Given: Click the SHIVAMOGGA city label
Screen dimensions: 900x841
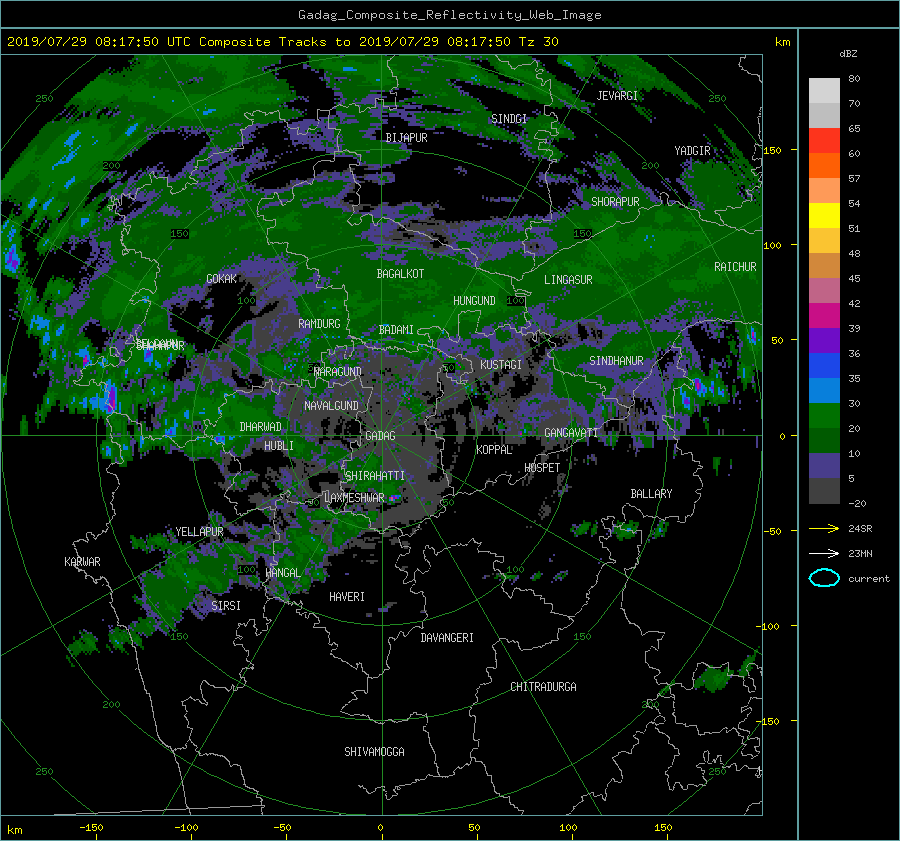Looking at the screenshot, I should [x=374, y=752].
